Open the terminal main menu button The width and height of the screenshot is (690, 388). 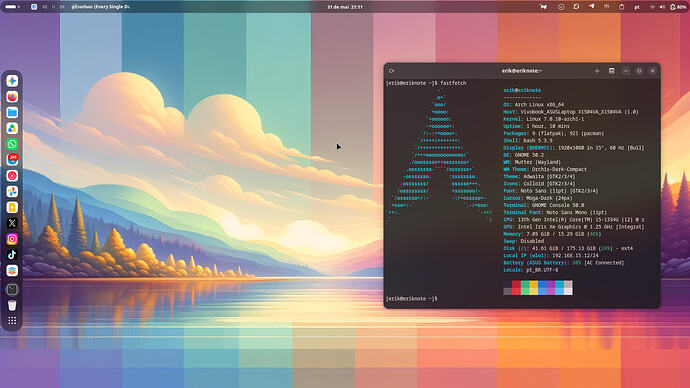pyautogui.click(x=611, y=71)
